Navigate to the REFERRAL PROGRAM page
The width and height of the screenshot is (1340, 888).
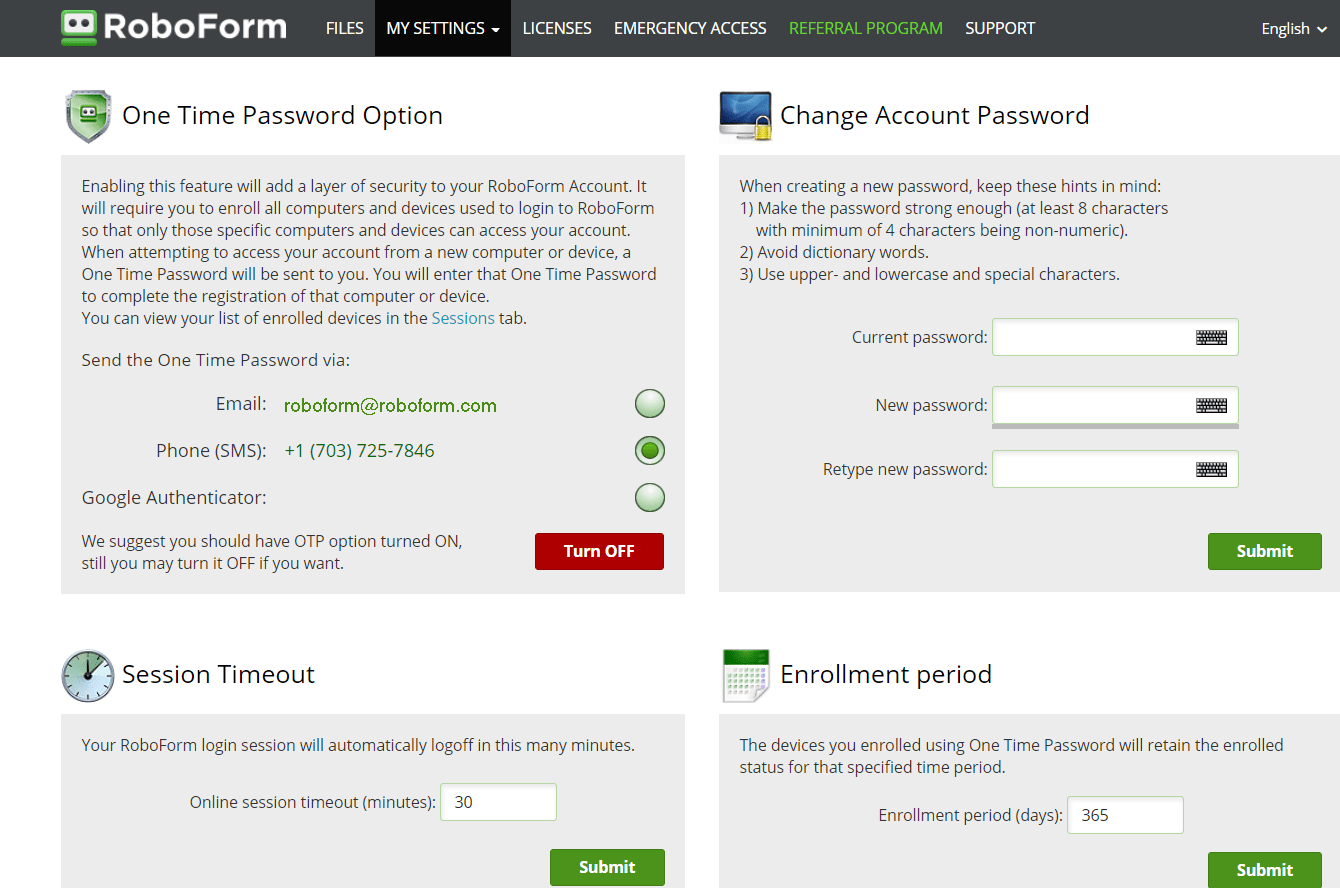[x=865, y=28]
